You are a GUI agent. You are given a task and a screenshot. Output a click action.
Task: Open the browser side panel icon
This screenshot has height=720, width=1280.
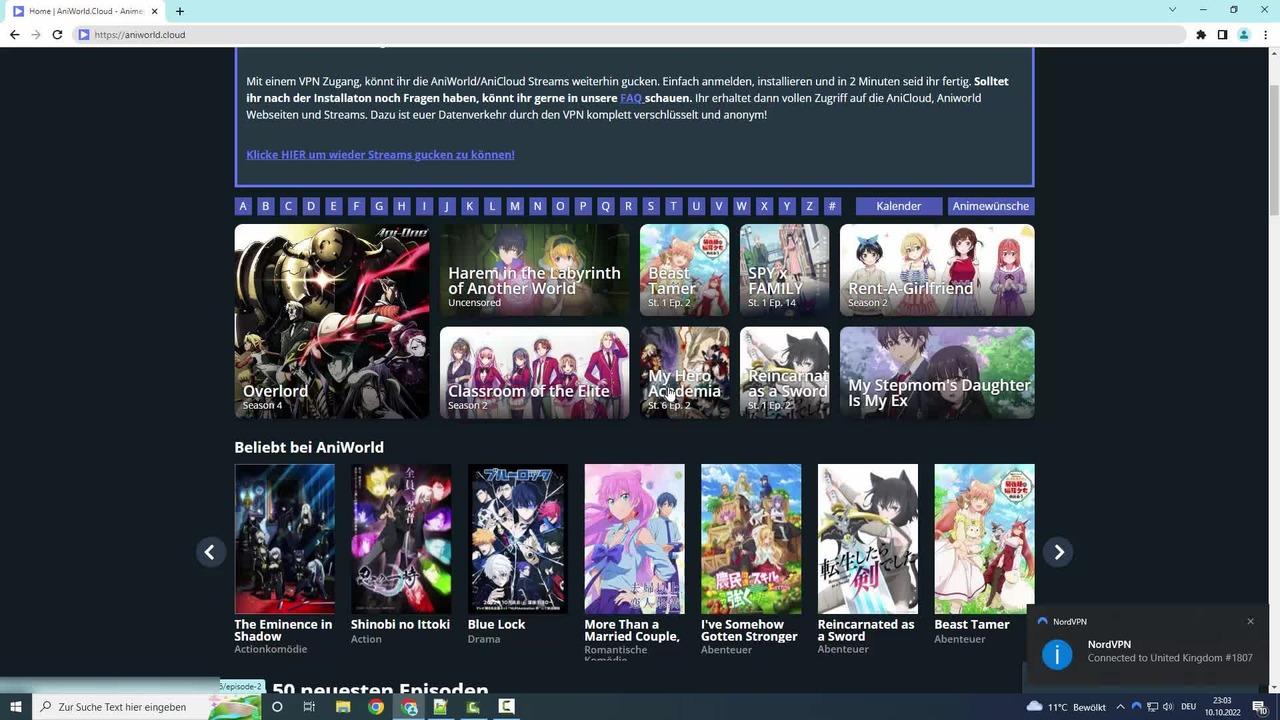tap(1222, 34)
